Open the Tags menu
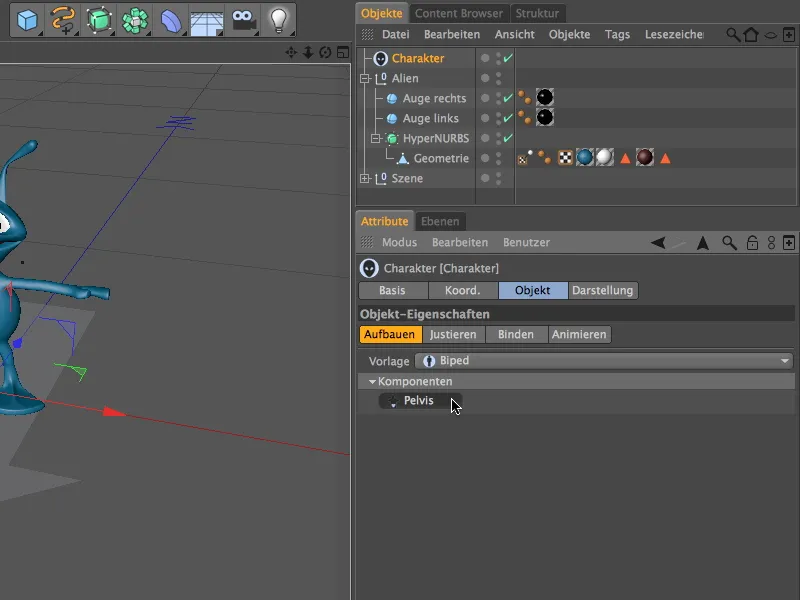 617,34
